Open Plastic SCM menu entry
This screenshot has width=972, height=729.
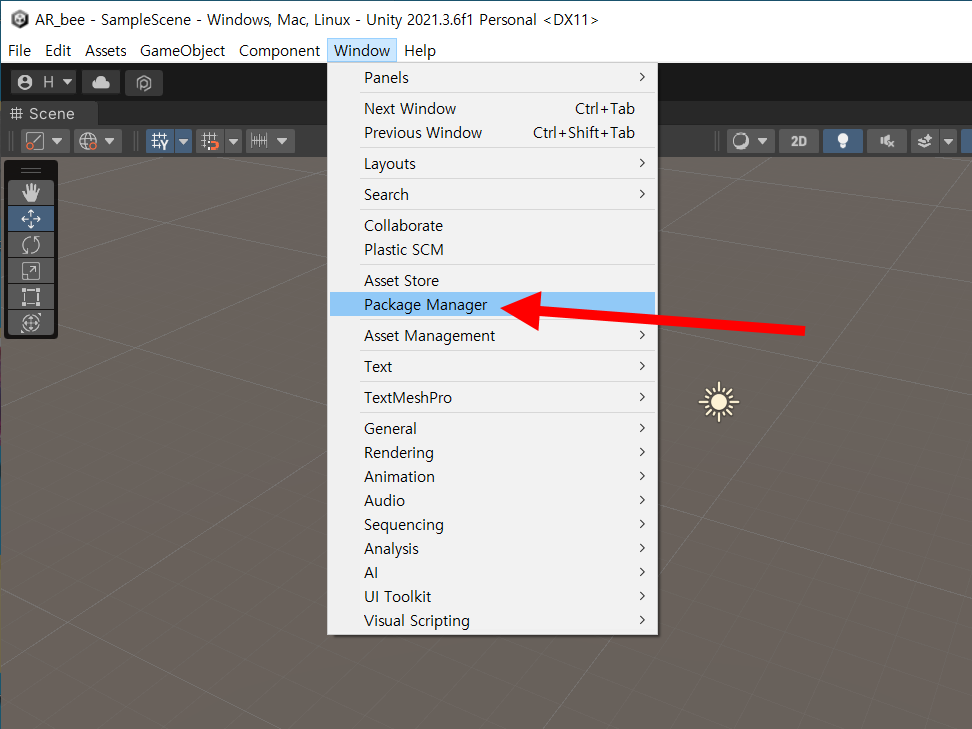click(492, 250)
